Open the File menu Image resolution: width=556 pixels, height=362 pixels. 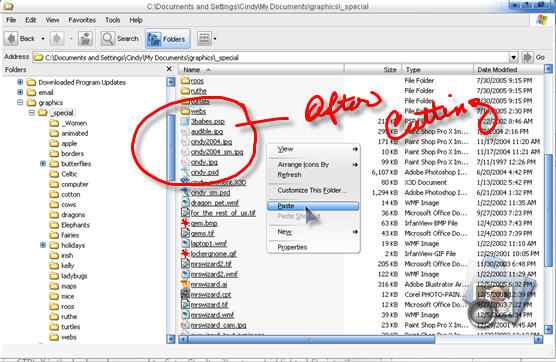11,20
